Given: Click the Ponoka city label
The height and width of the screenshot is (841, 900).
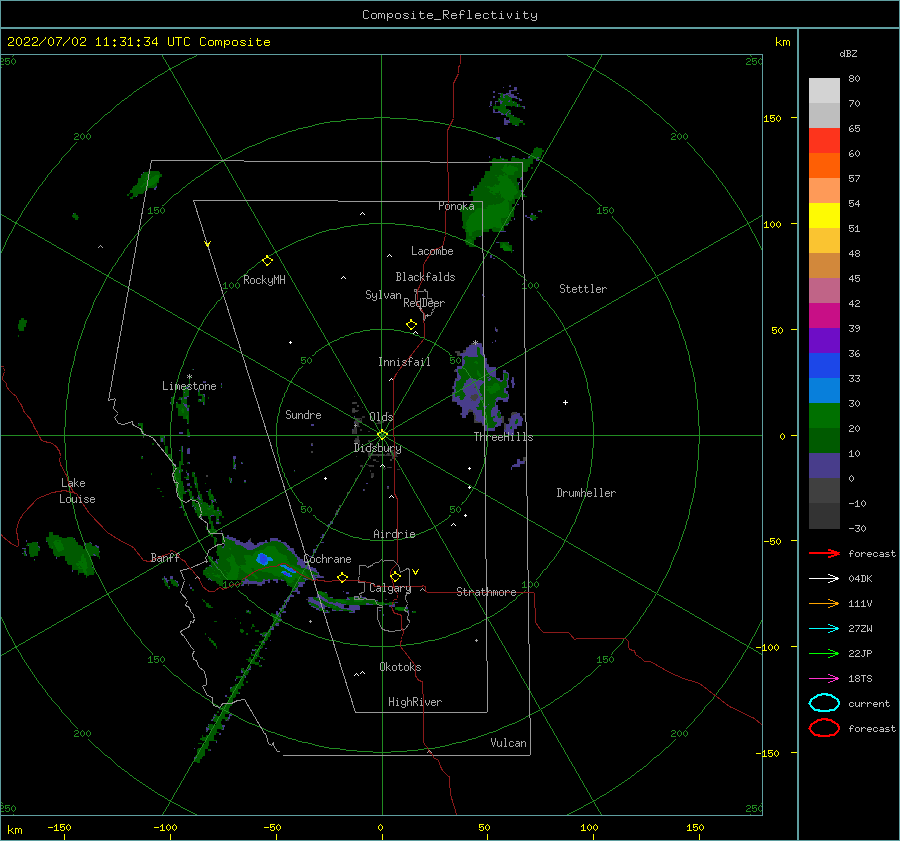Looking at the screenshot, I should tap(456, 206).
